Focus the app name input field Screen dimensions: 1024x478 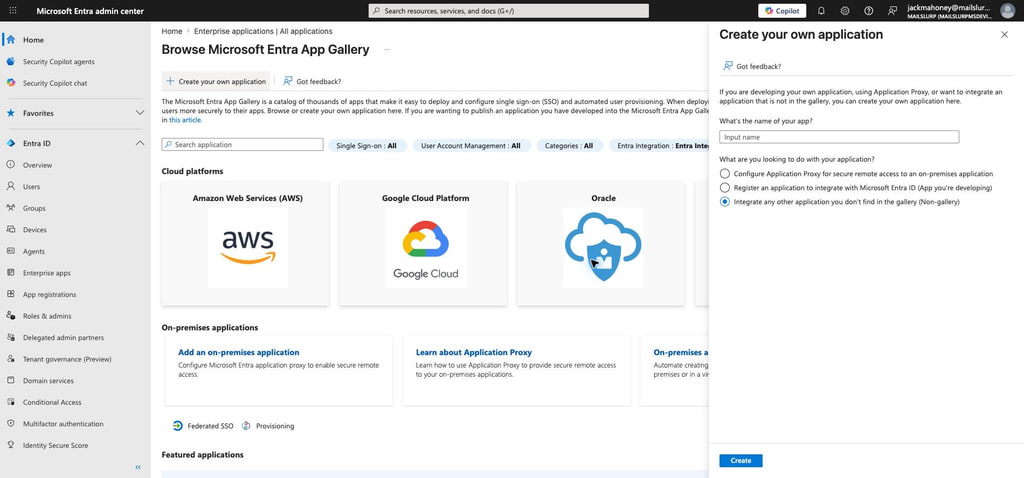839,137
